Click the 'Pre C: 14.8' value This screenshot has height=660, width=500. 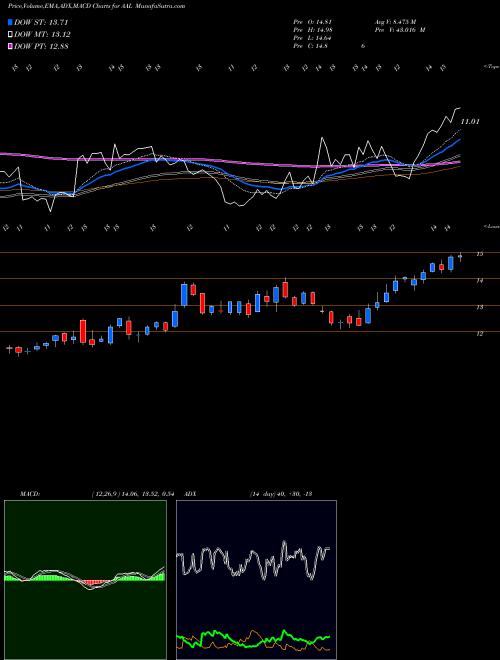point(313,46)
